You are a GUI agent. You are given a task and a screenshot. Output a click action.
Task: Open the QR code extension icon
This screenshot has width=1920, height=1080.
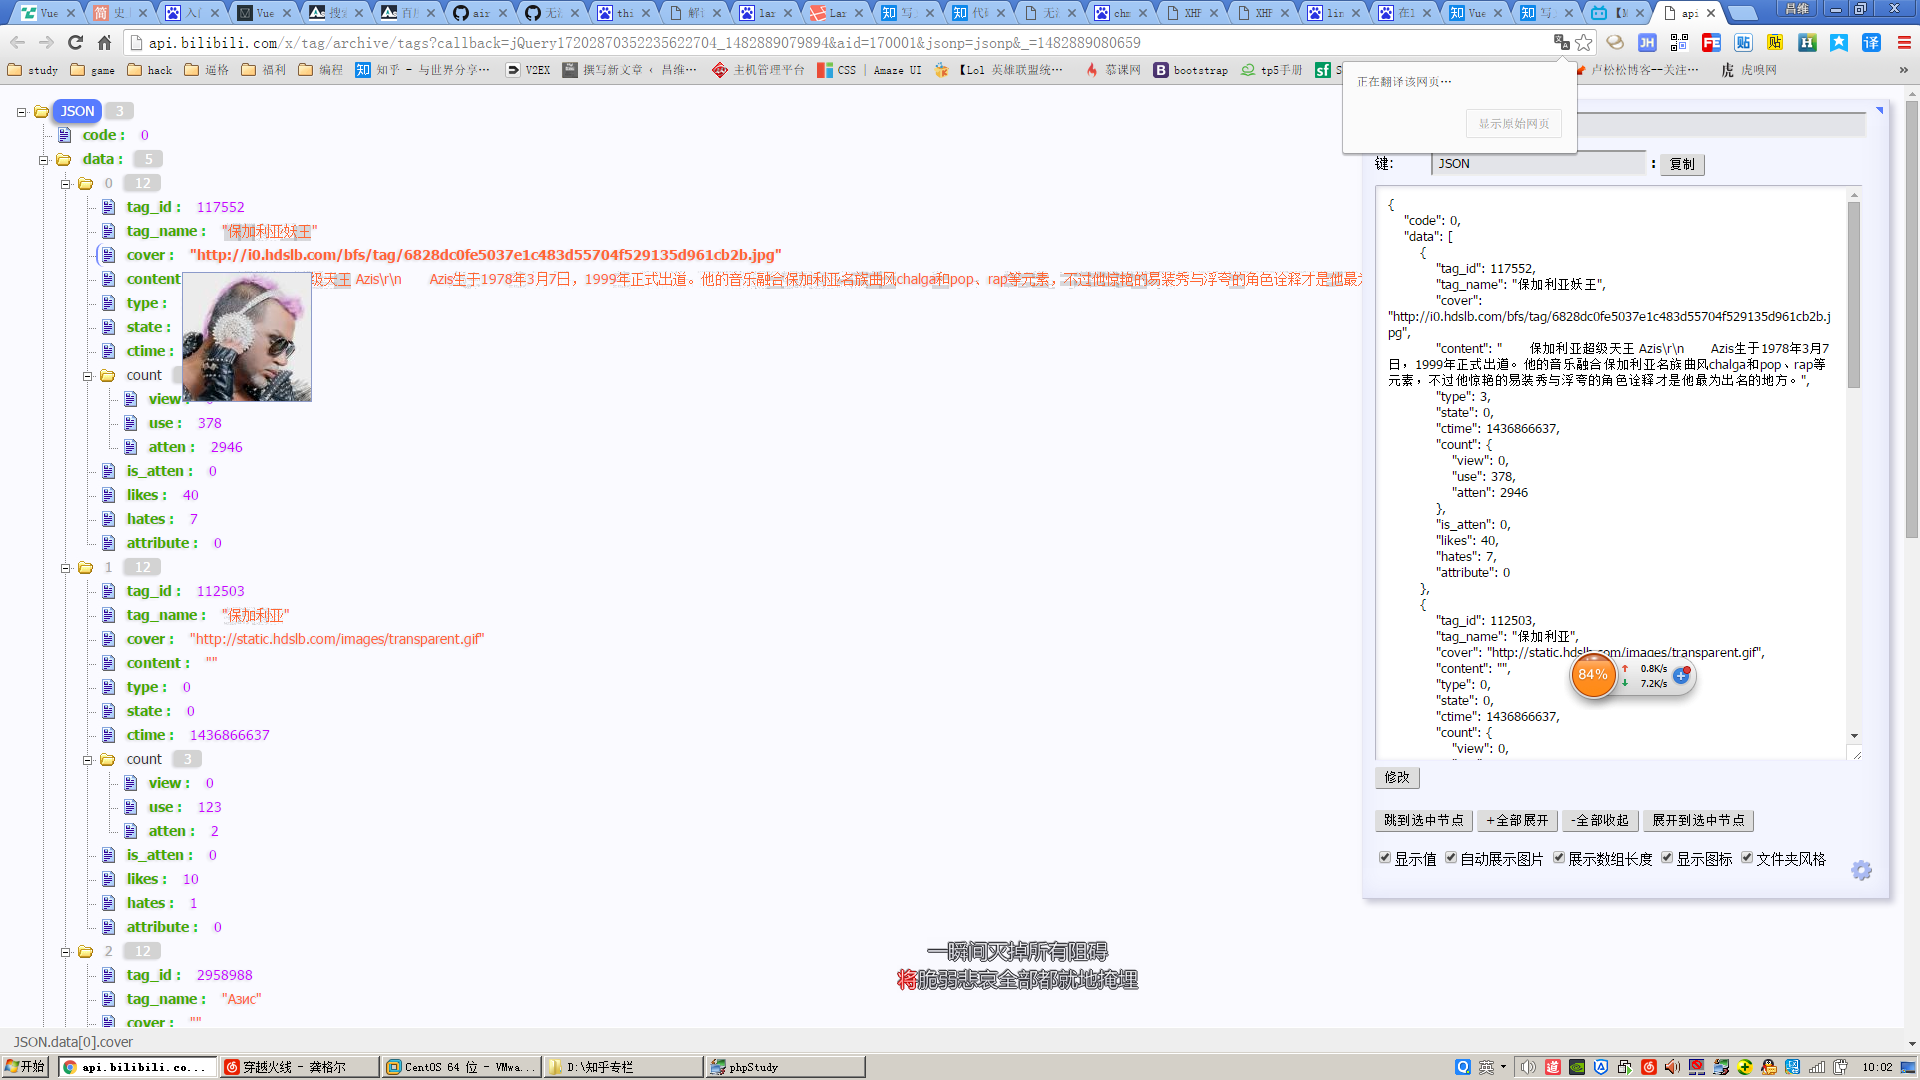1679,42
